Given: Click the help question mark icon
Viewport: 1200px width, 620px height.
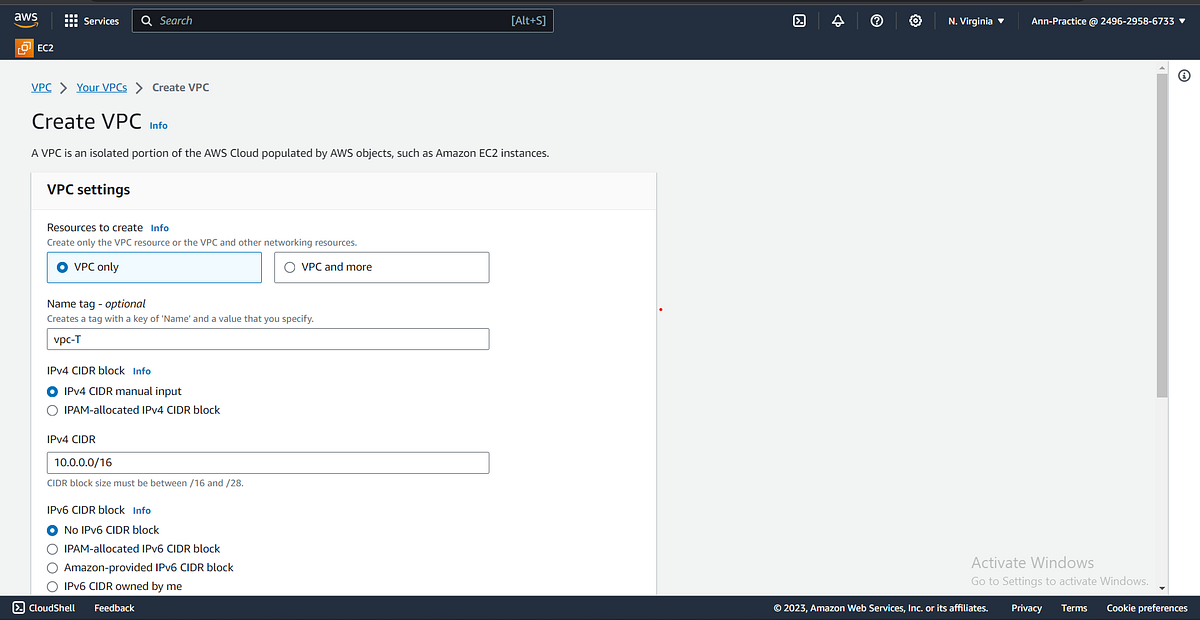Looking at the screenshot, I should [876, 20].
